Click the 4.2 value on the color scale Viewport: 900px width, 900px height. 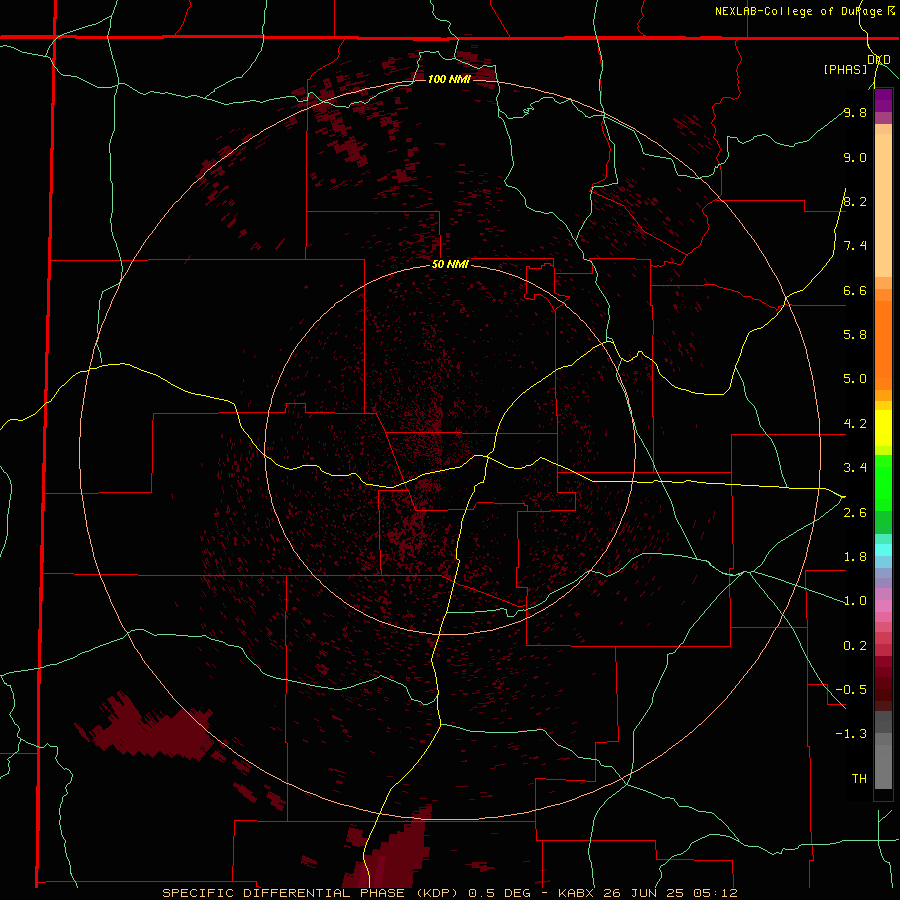pos(855,424)
